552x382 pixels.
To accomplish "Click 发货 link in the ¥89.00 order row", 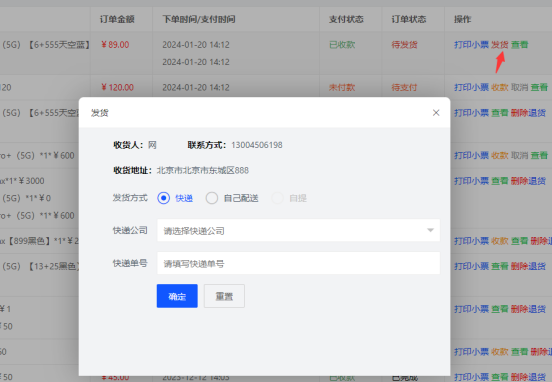I will point(500,45).
